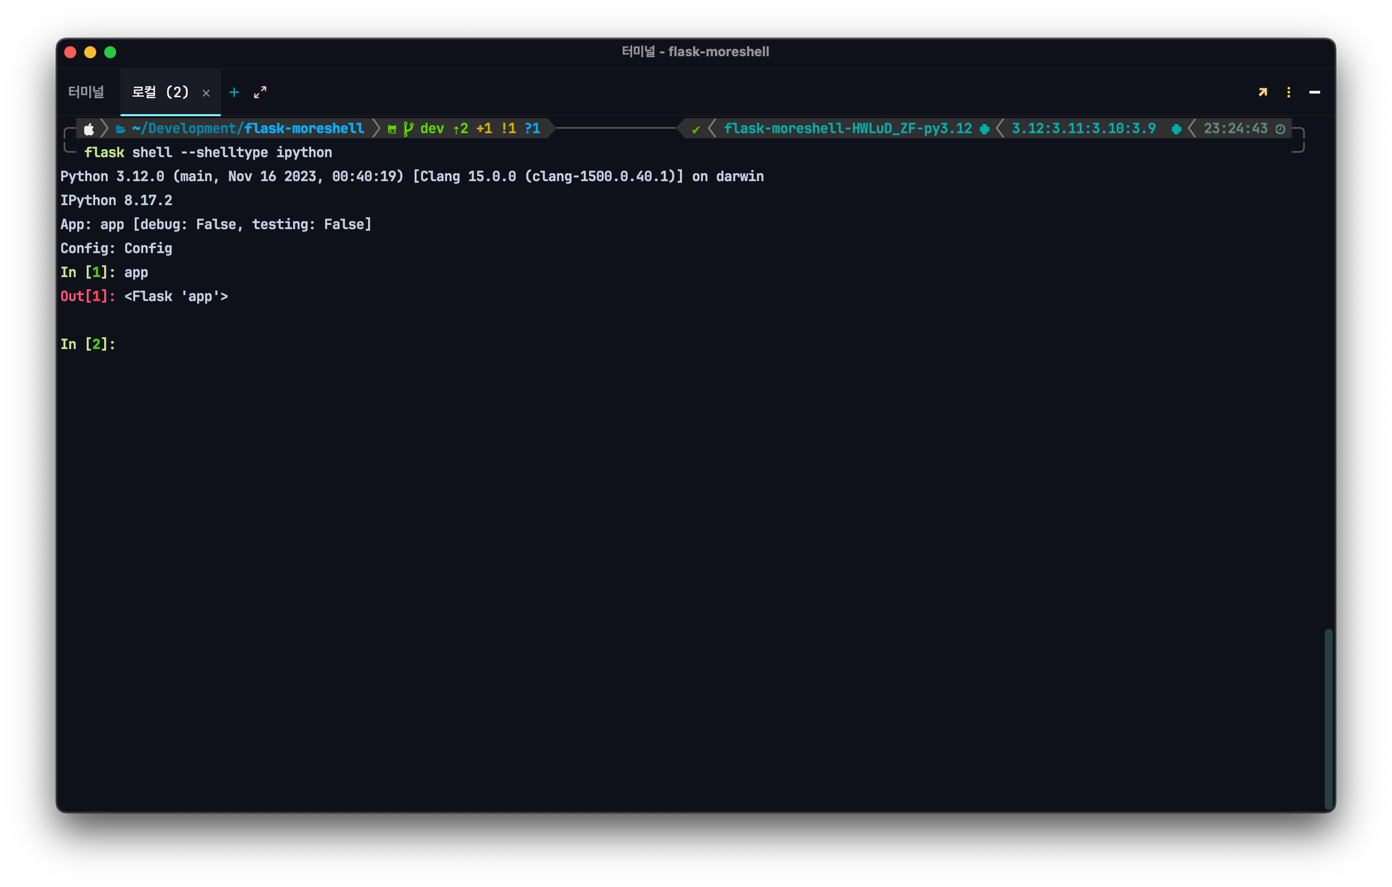Viewport: 1392px width, 887px height.
Task: Minimize window with the yellow button
Action: point(90,52)
